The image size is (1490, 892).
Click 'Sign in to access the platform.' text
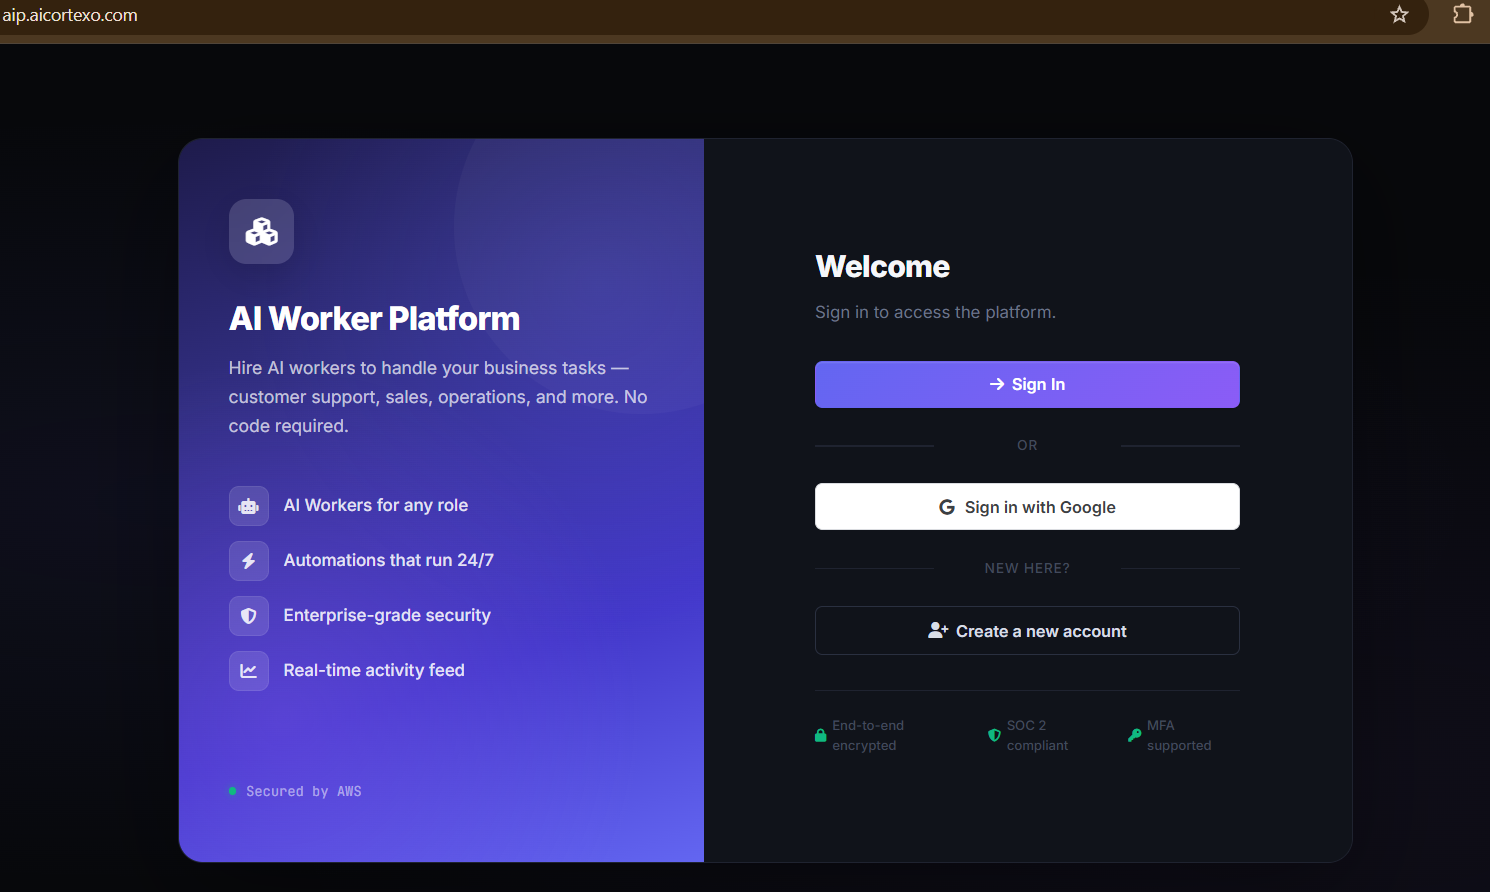coord(935,312)
